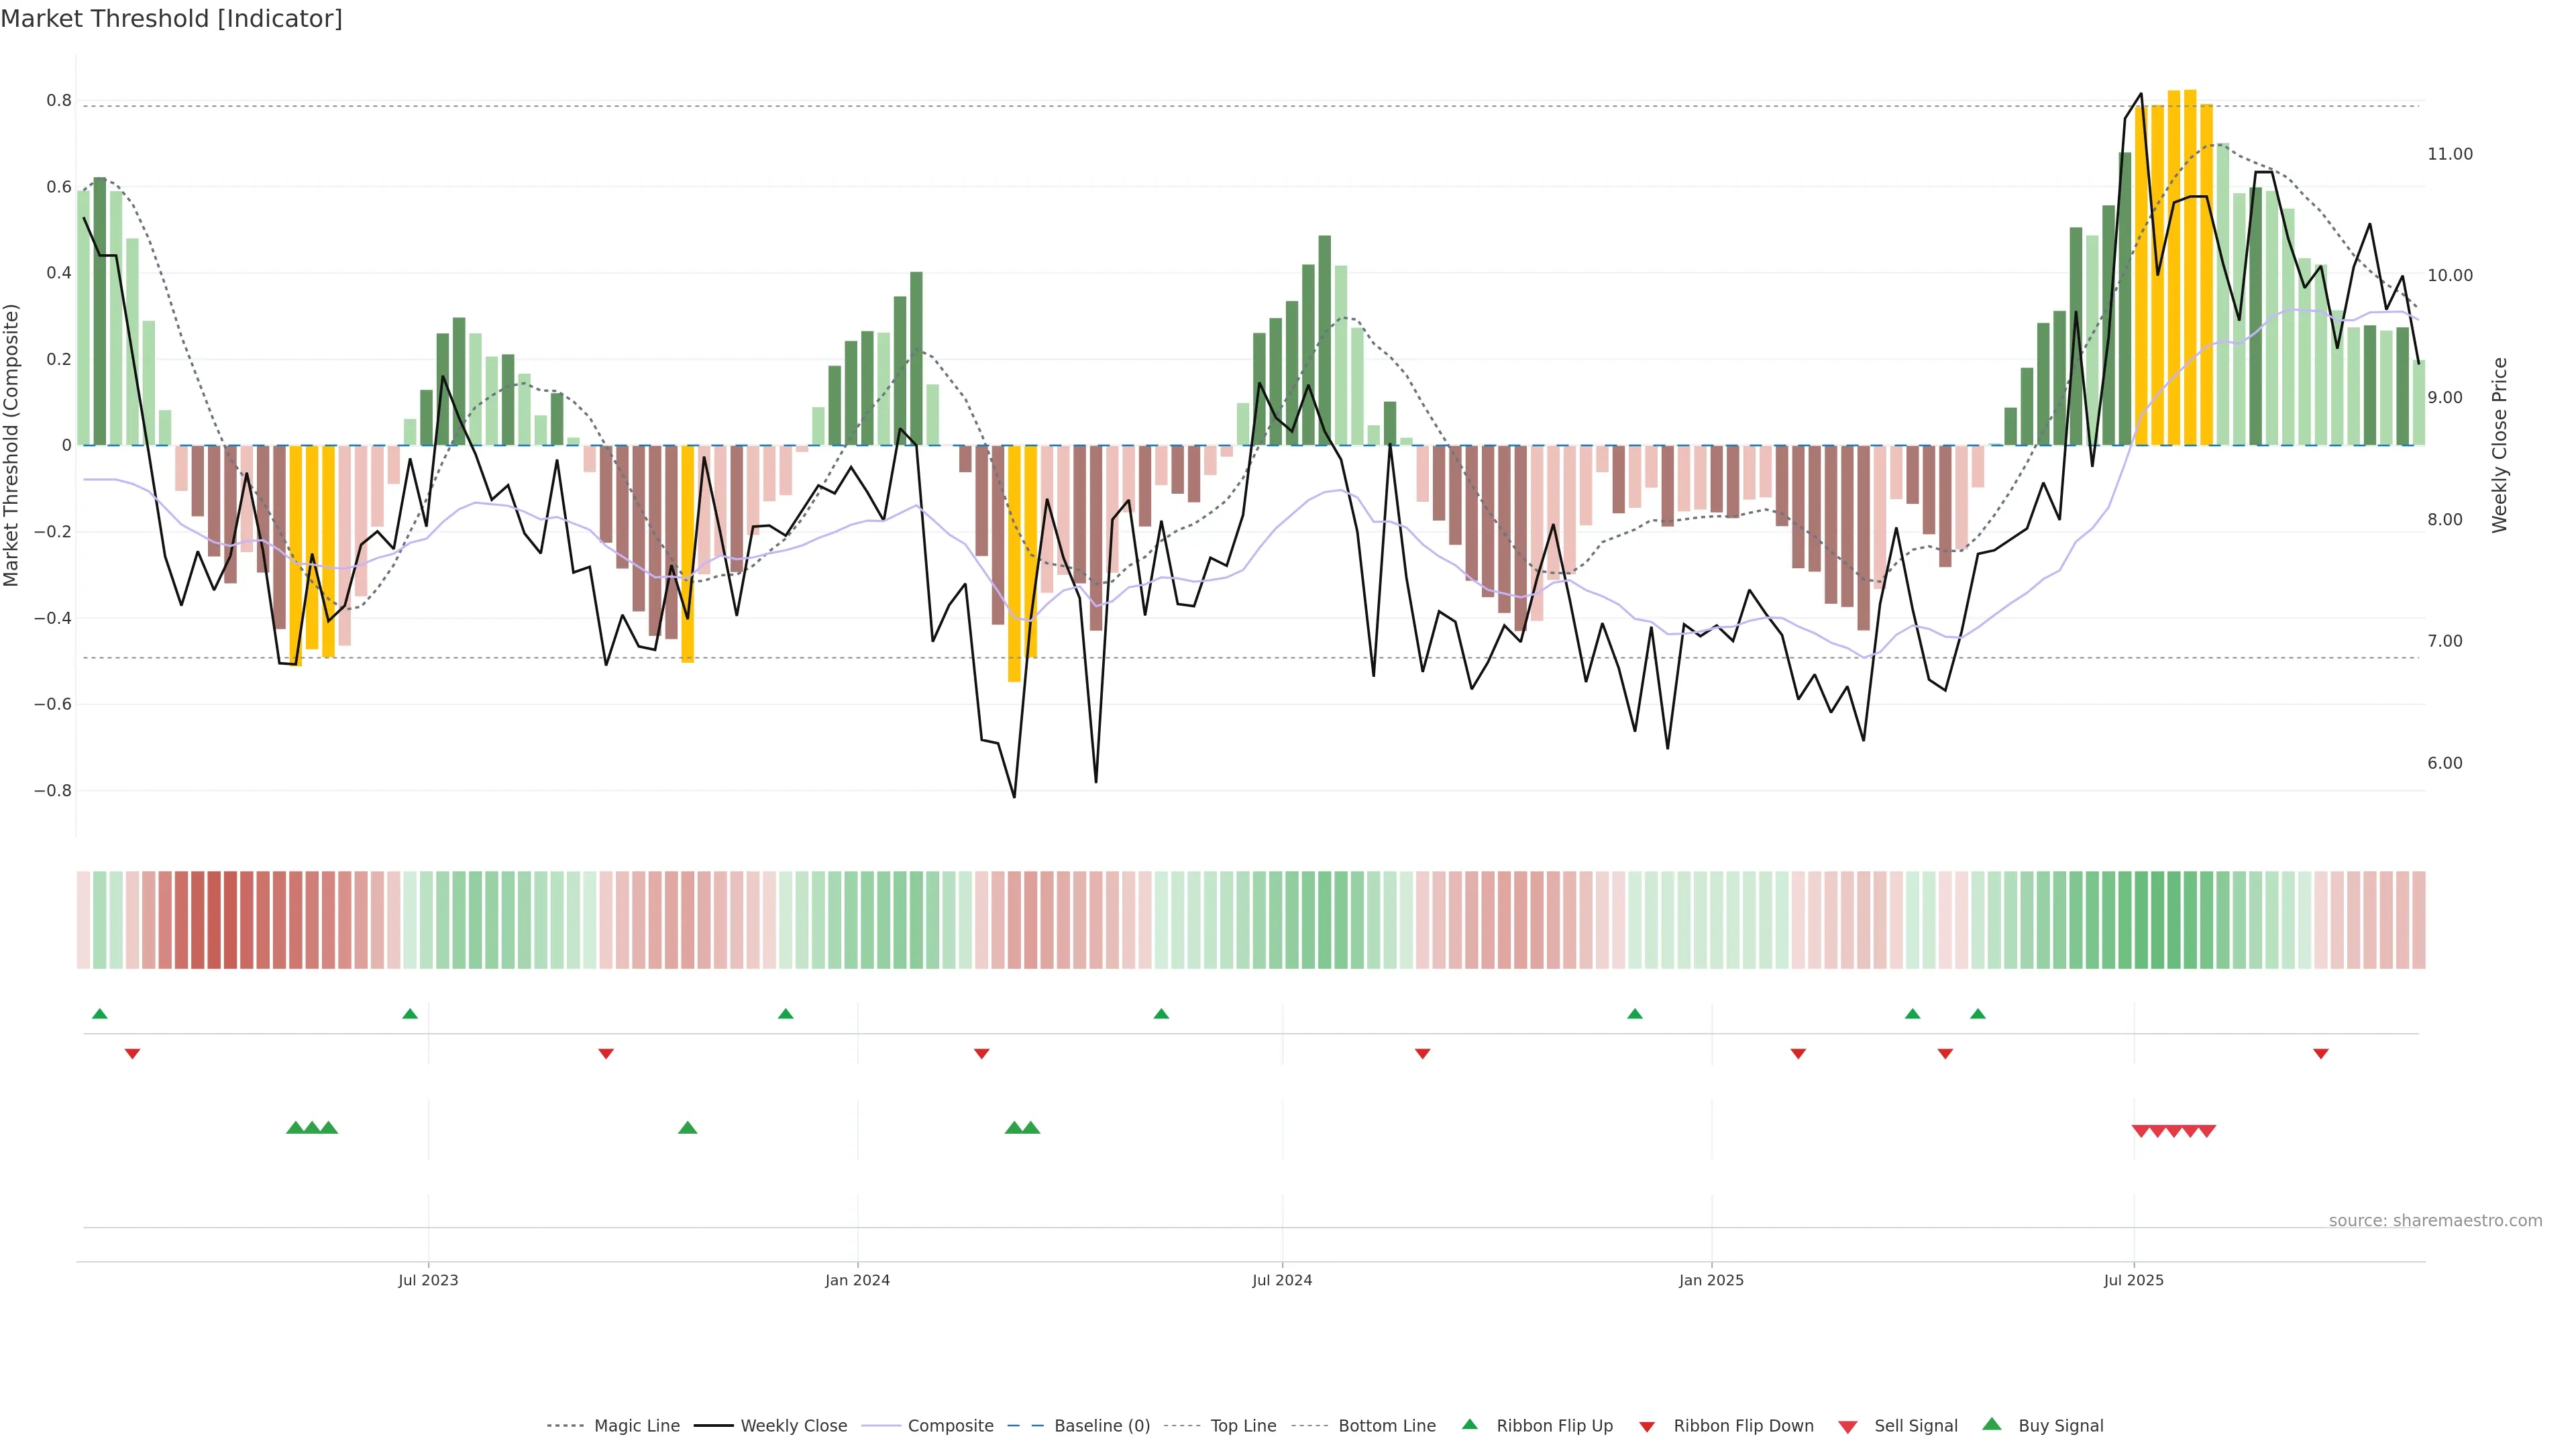Click the Ribbon Flip Up legend triangle icon
This screenshot has height=1449, width=2576.
tap(1469, 1424)
